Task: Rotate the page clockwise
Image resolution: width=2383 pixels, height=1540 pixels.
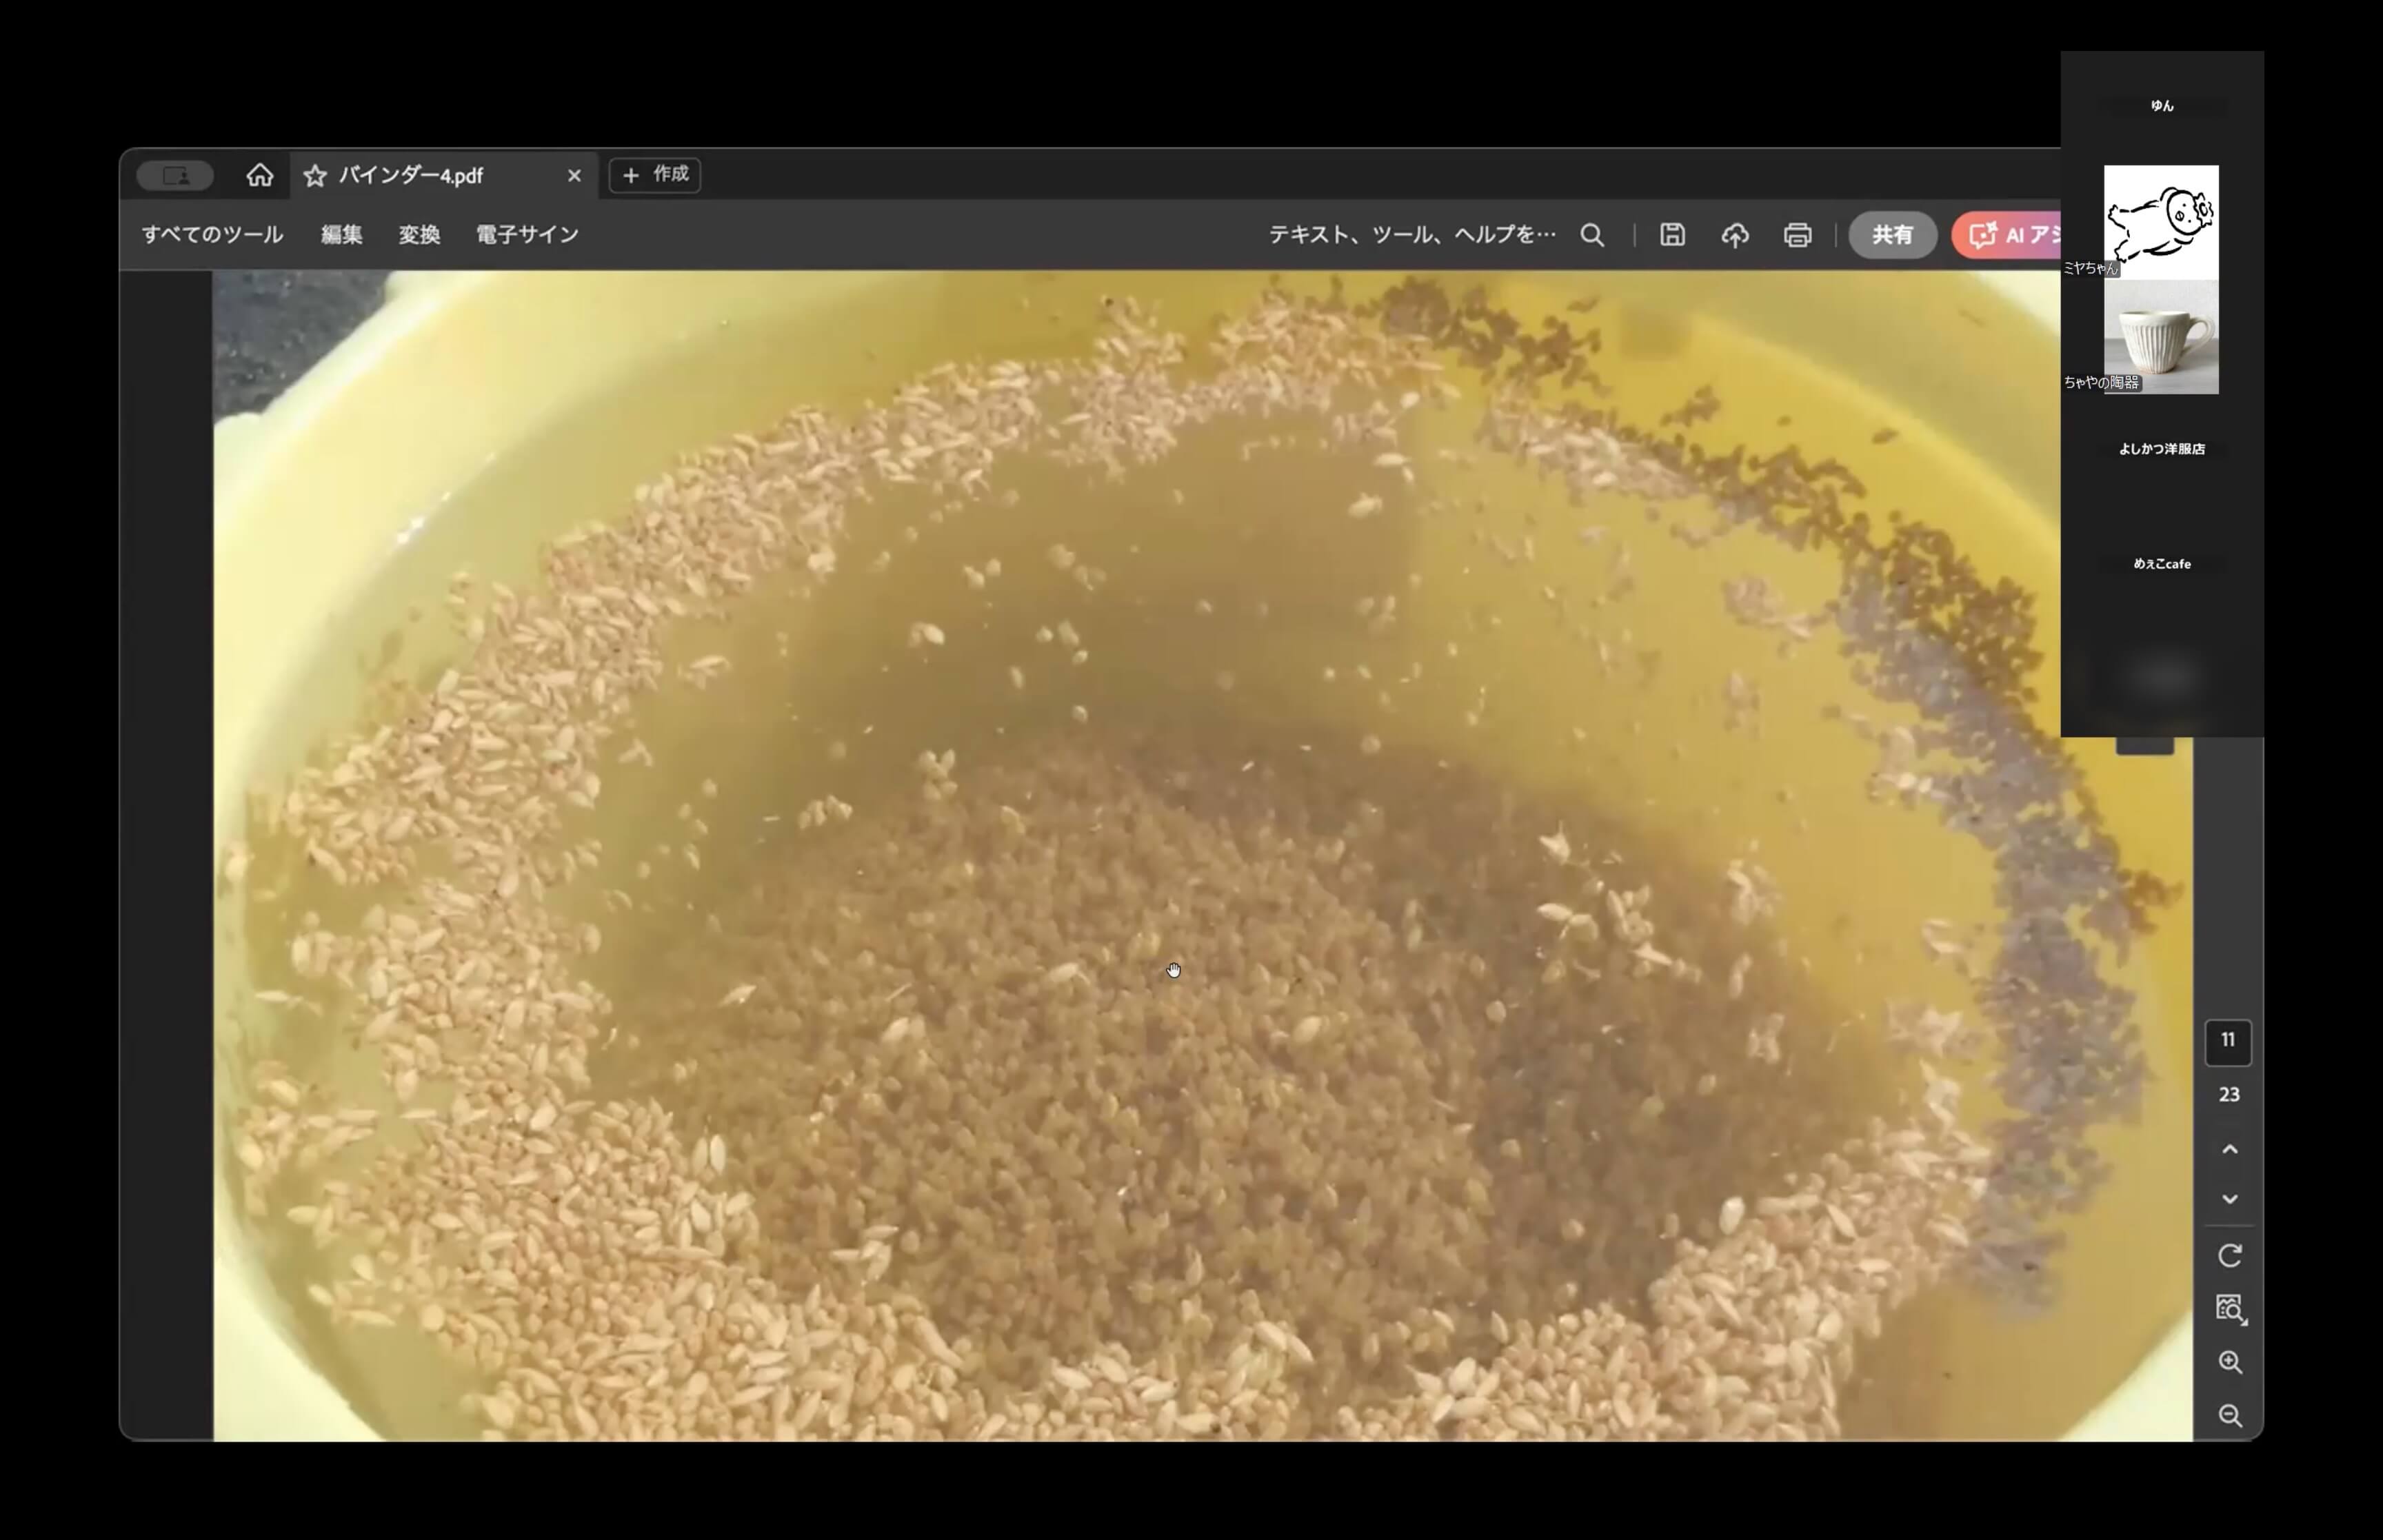Action: point(2229,1255)
